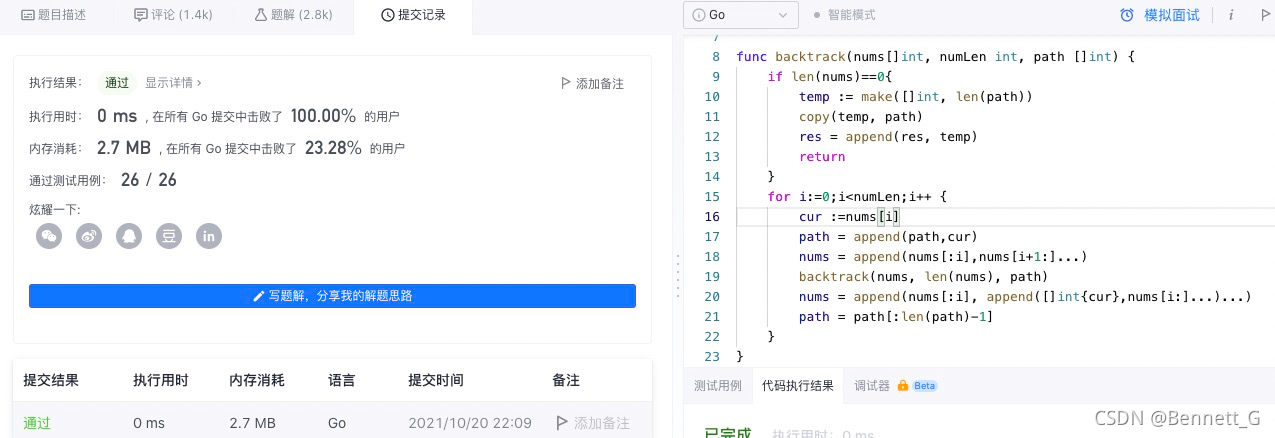Click the 100.00% runtime percentile text
This screenshot has width=1275, height=438.
click(323, 116)
